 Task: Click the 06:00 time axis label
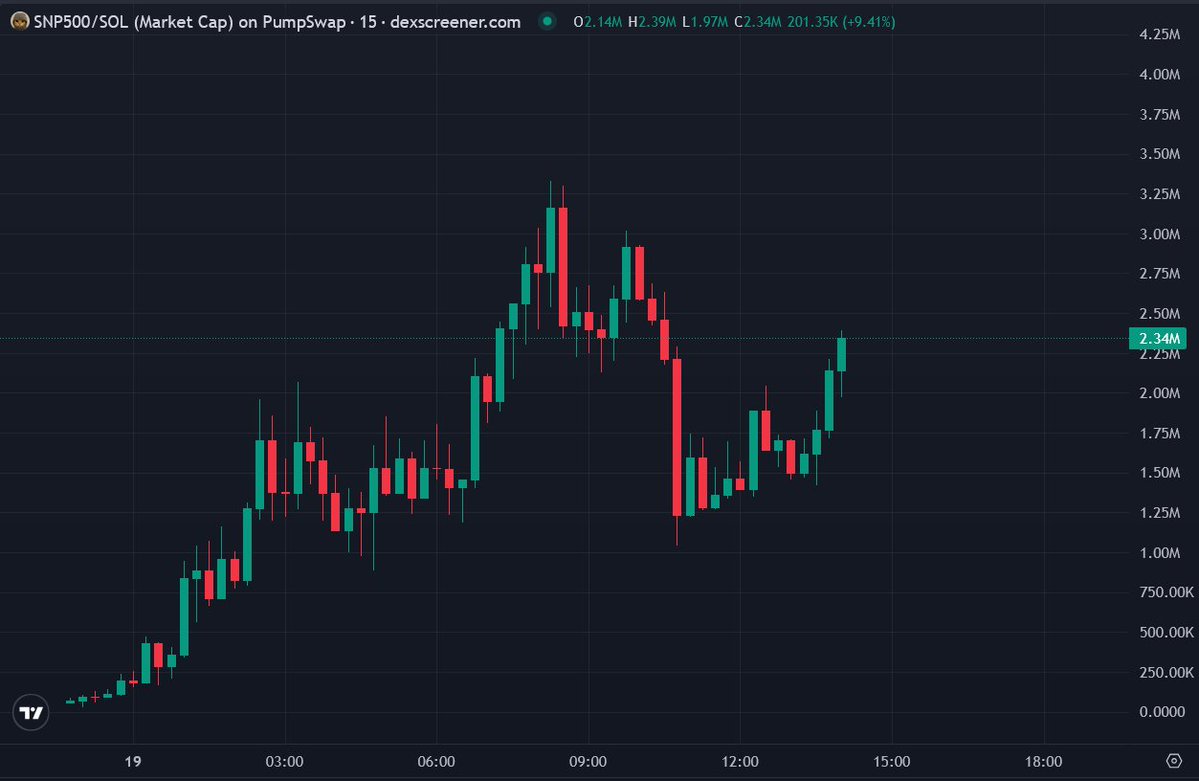pyautogui.click(x=436, y=761)
